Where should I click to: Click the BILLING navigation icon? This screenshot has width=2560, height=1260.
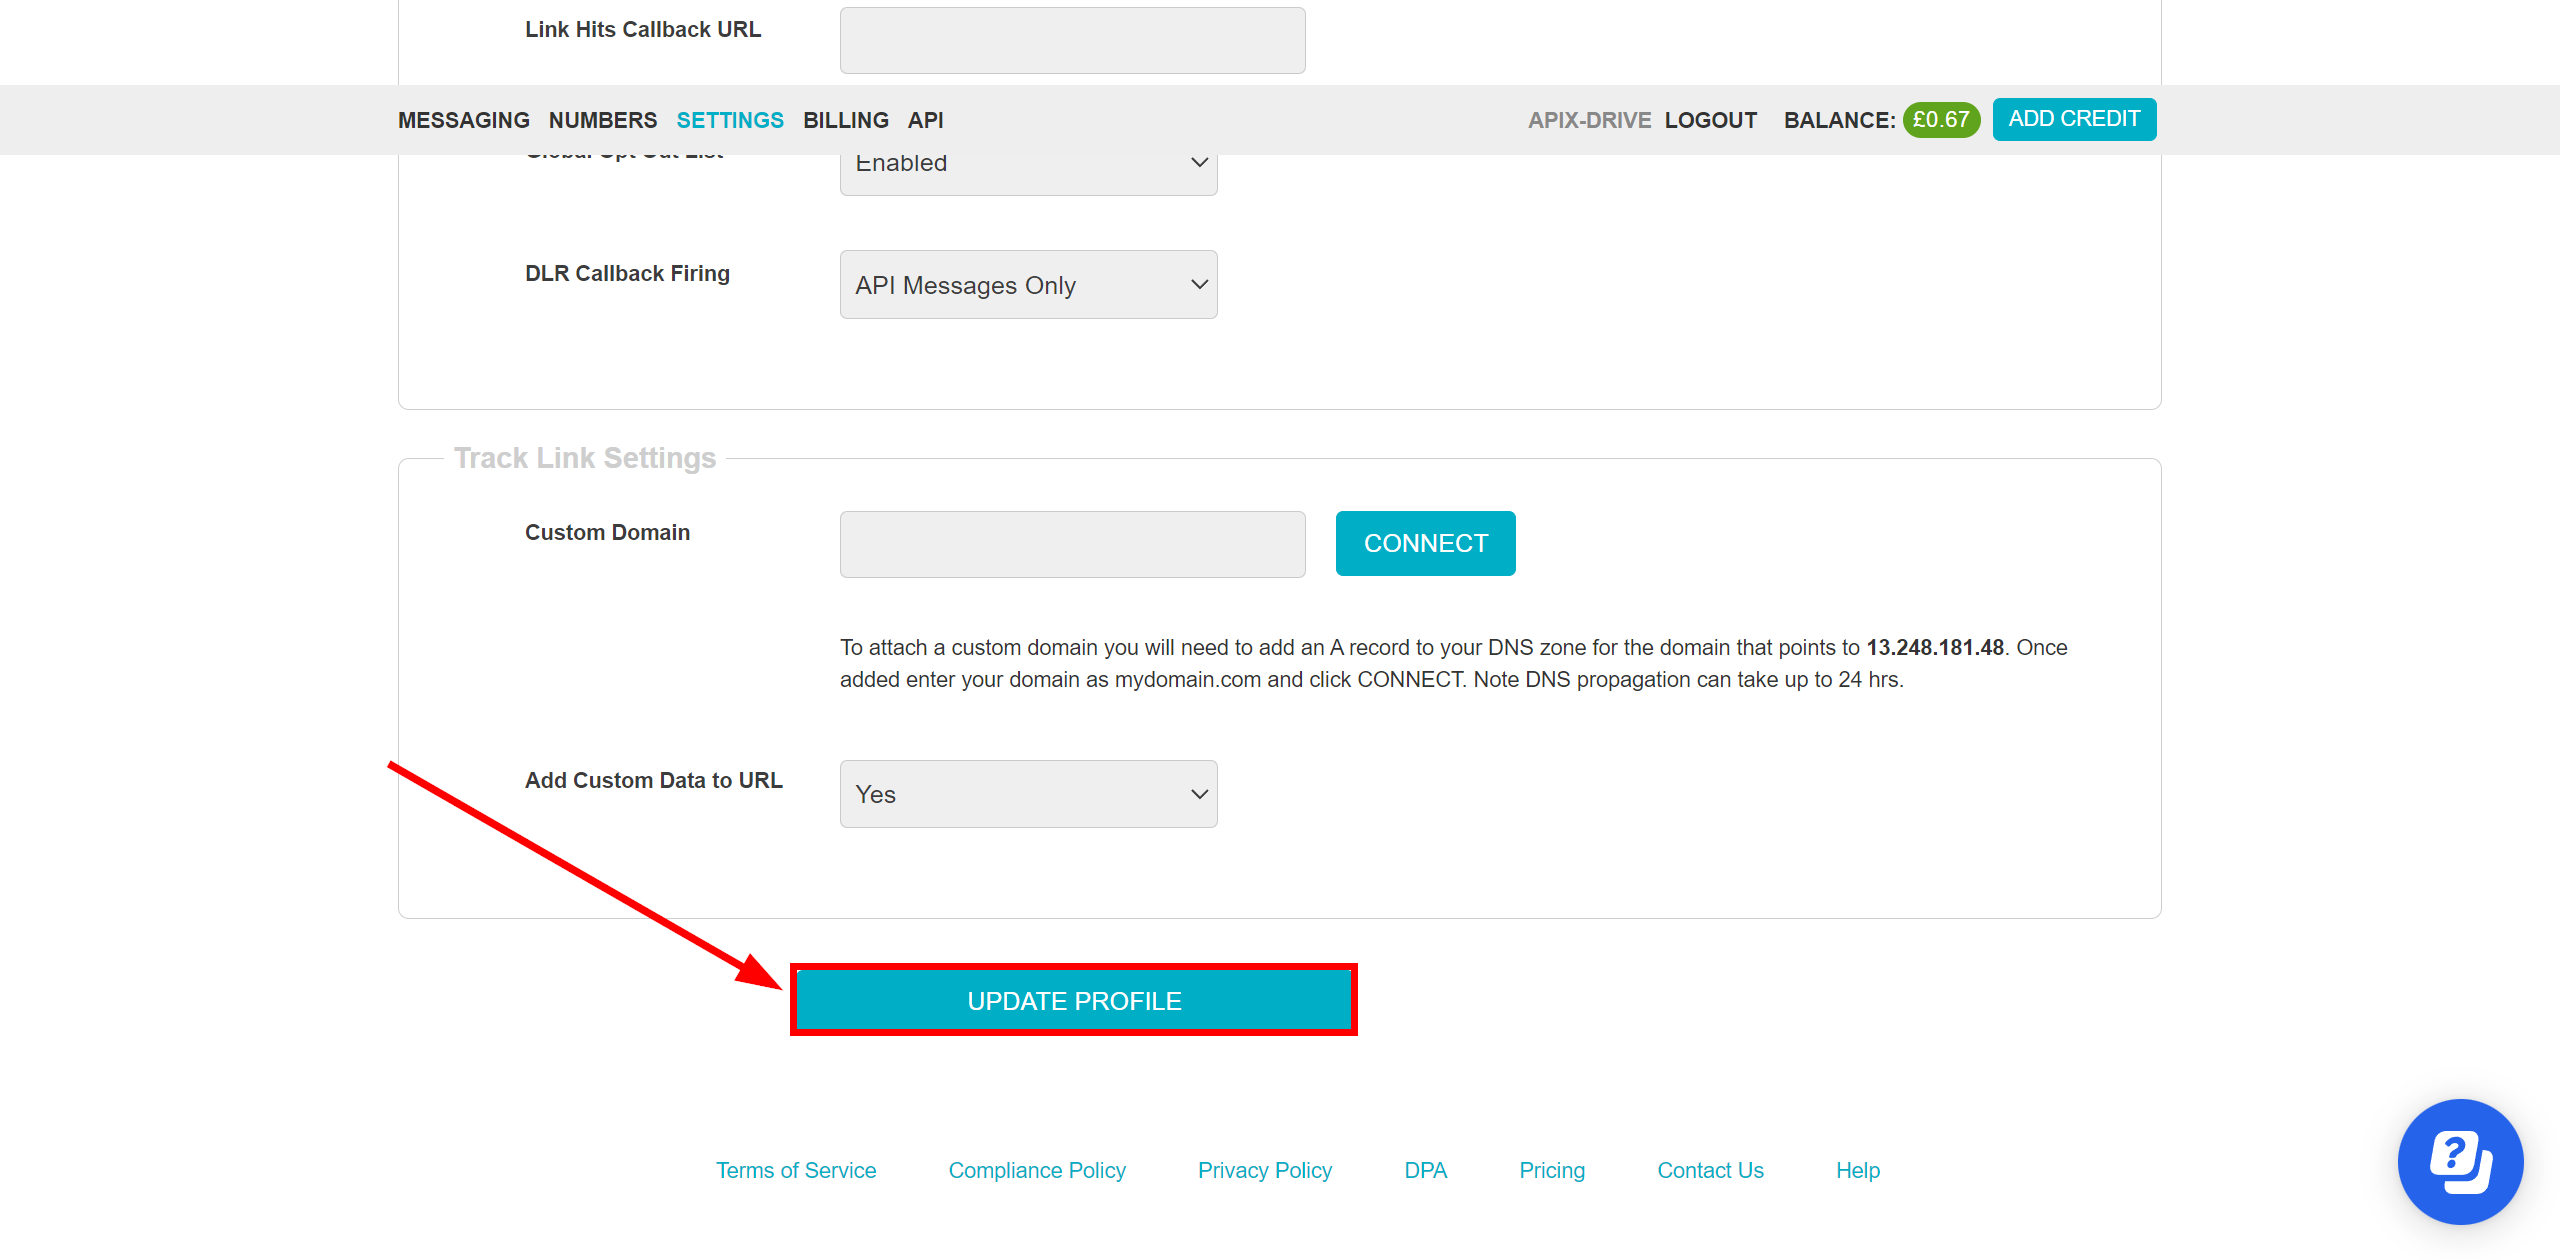pos(842,119)
